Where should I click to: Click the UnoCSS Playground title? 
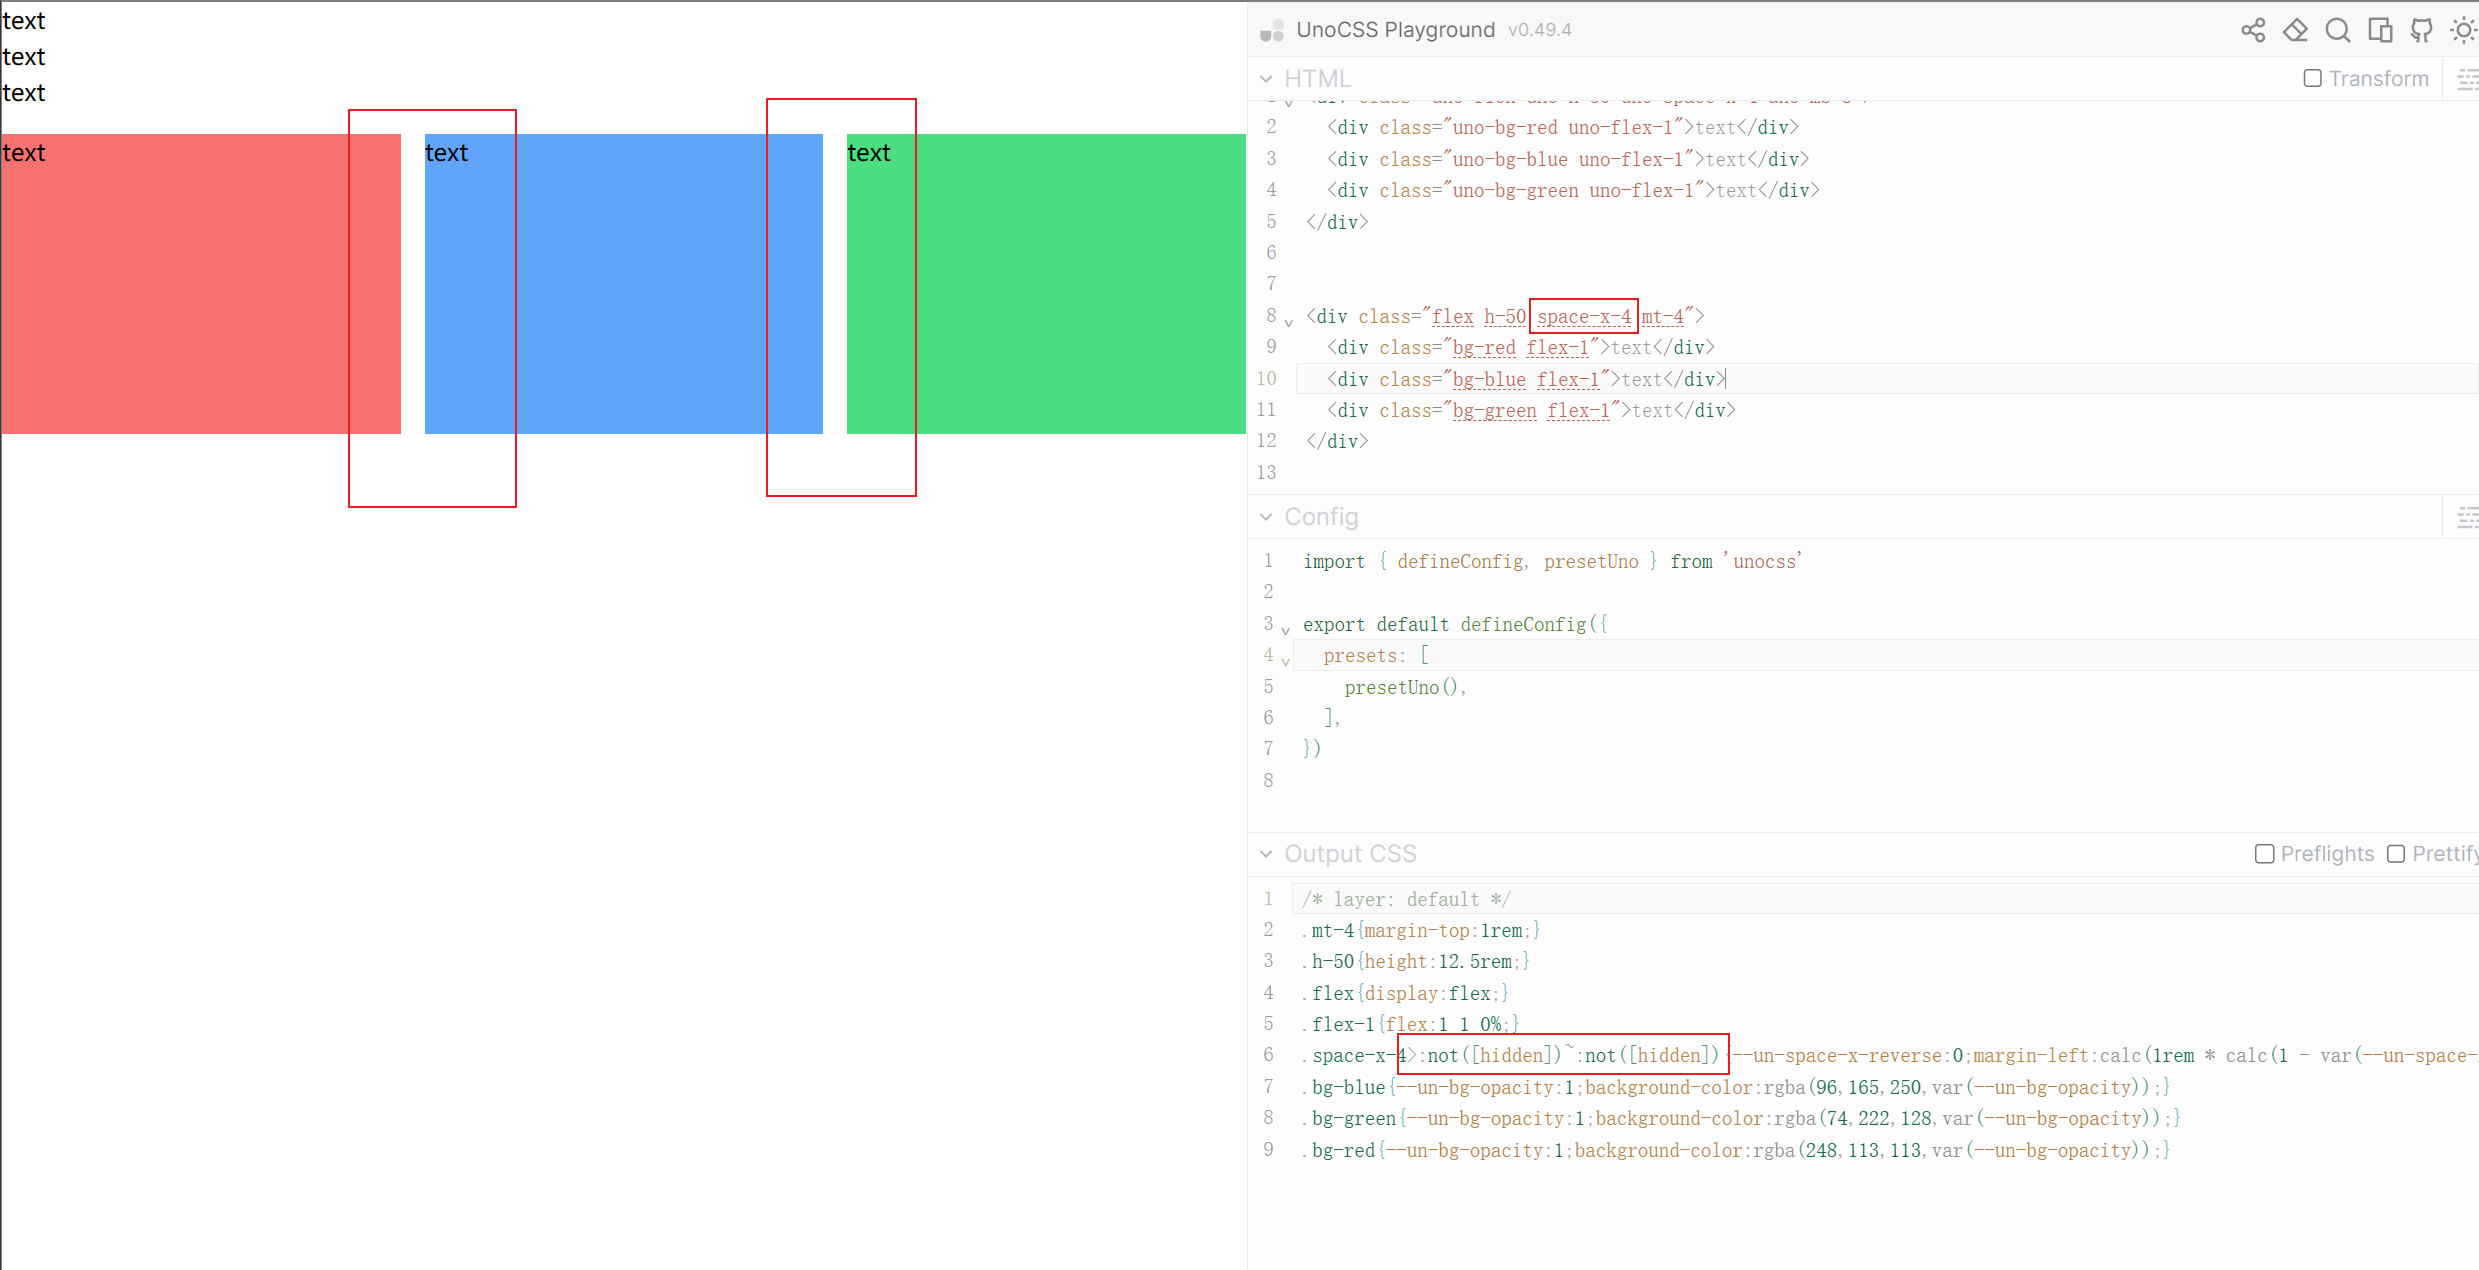point(1396,29)
